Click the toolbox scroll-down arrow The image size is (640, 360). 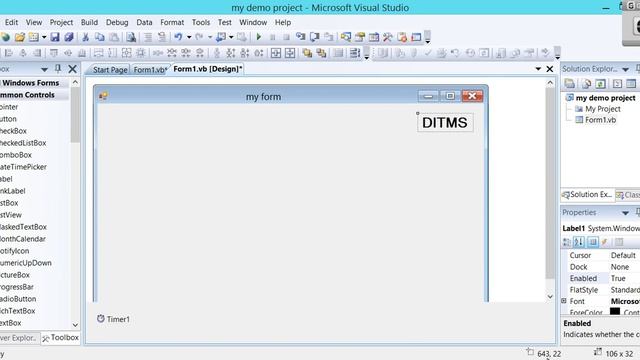(x=75, y=325)
